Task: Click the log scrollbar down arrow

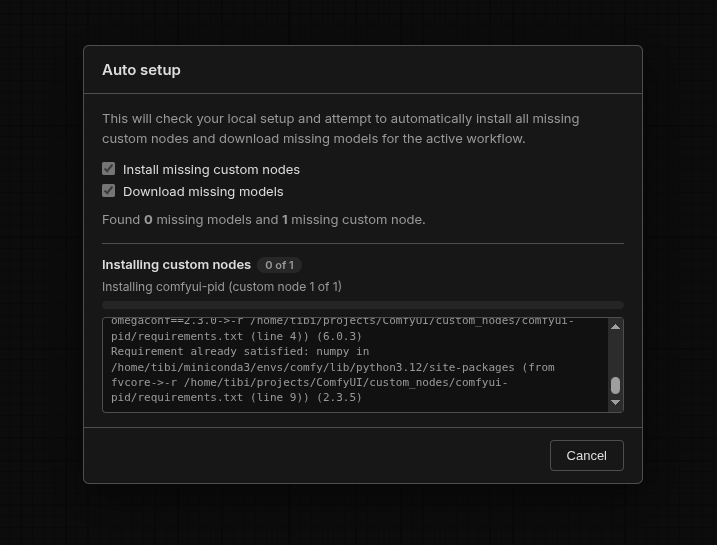Action: point(615,402)
